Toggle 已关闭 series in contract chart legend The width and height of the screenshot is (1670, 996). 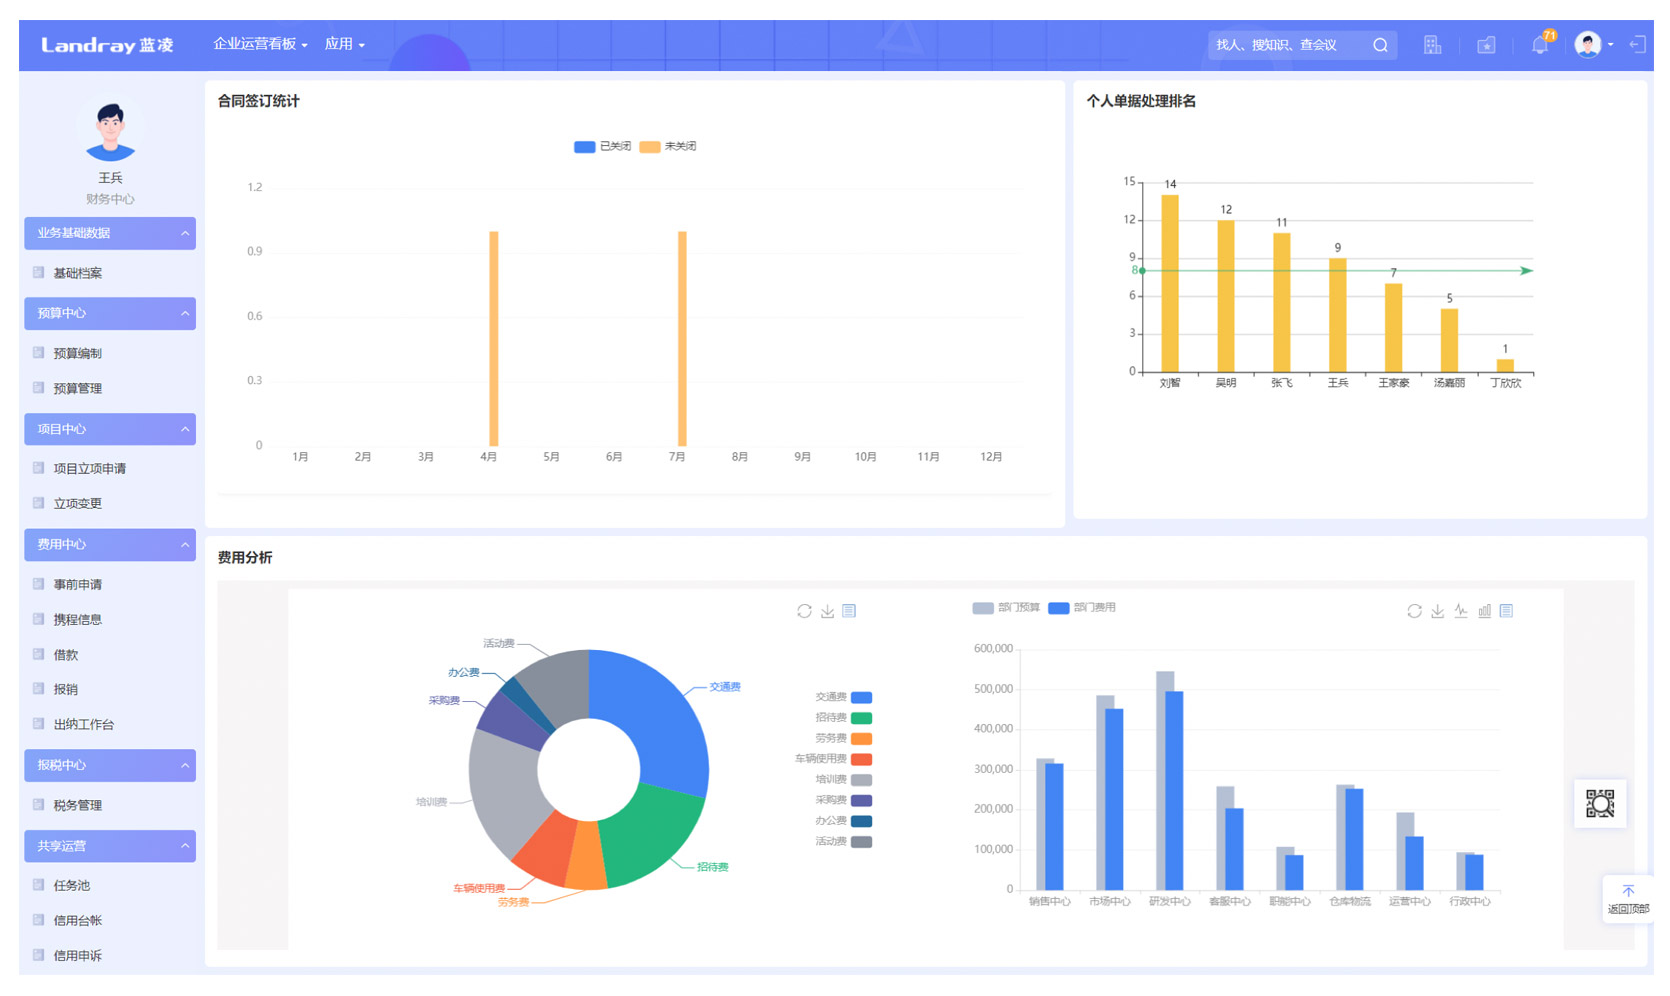(x=602, y=147)
